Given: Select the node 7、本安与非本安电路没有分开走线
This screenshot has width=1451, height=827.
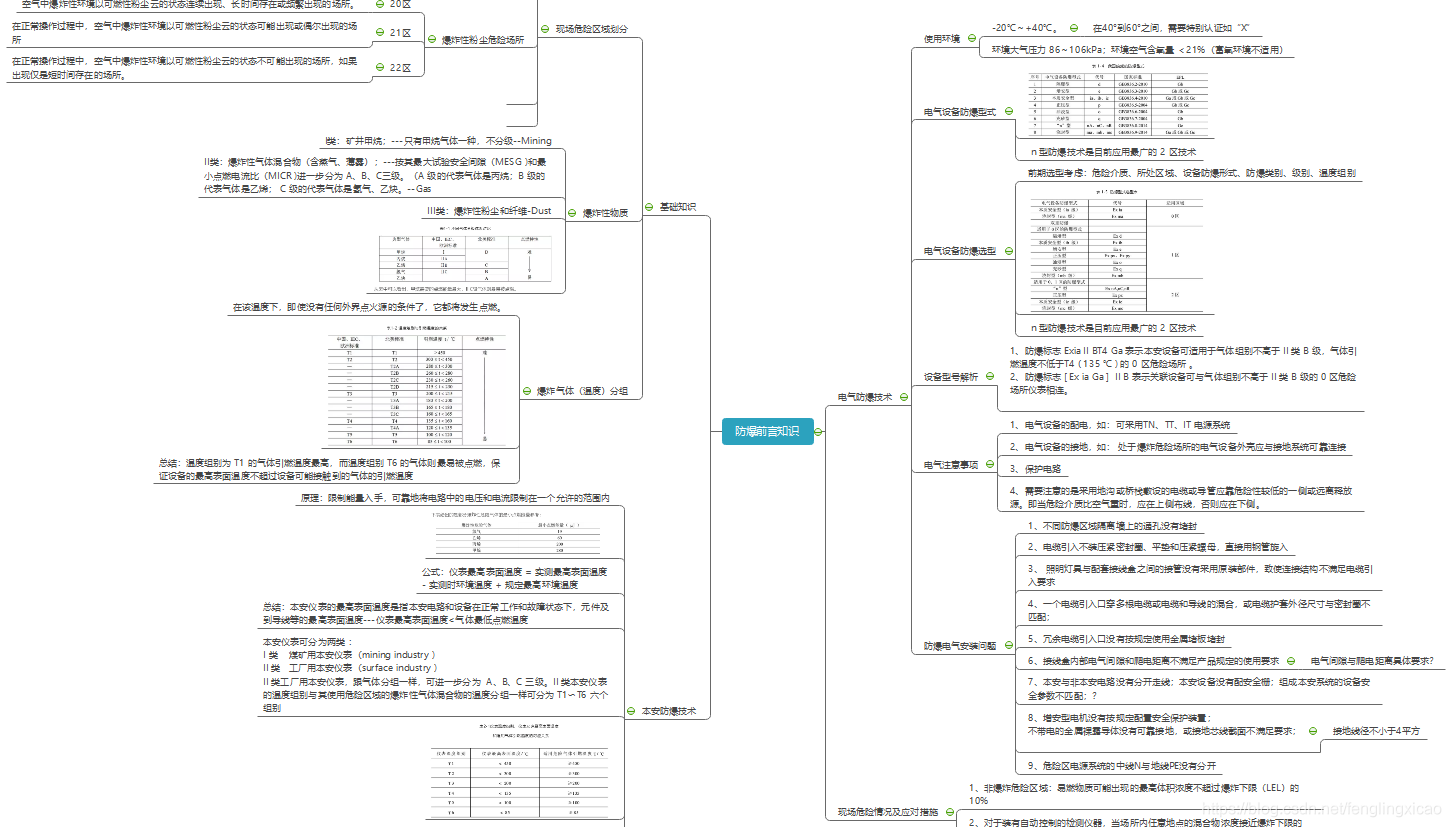Looking at the screenshot, I should tap(1199, 688).
